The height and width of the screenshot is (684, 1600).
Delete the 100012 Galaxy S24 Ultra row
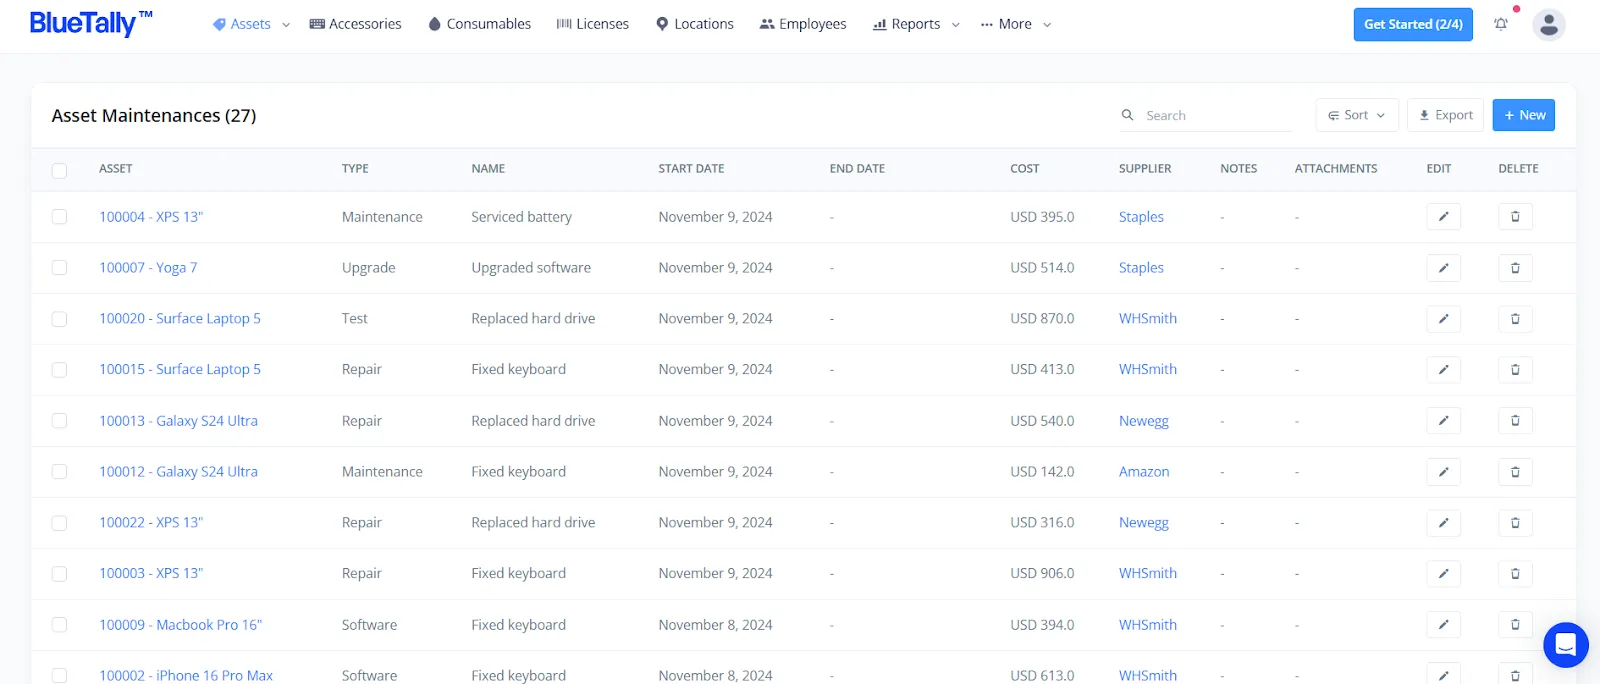point(1515,472)
